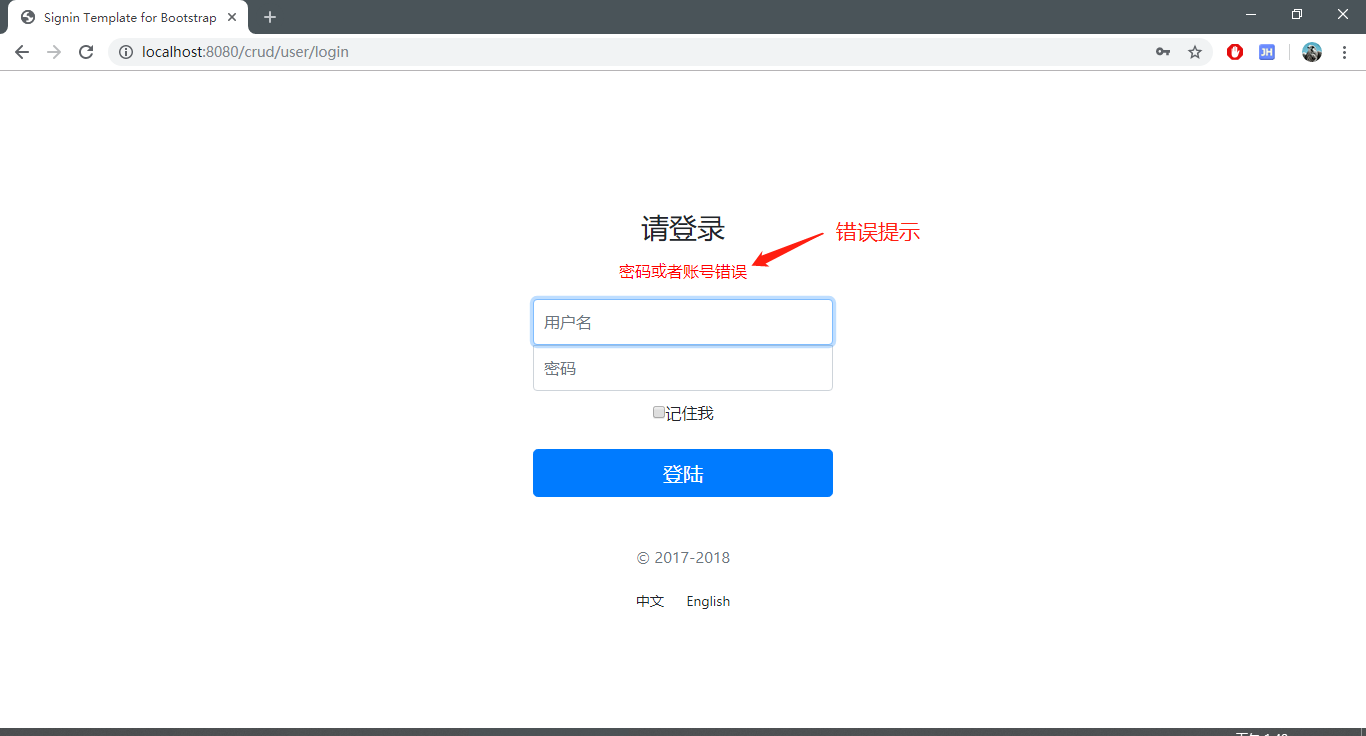Go back using the back arrow
This screenshot has height=736, width=1366.
pos(21,51)
